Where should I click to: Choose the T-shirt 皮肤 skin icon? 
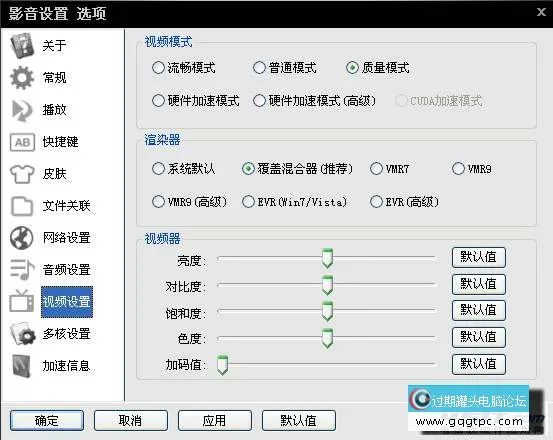[22, 174]
